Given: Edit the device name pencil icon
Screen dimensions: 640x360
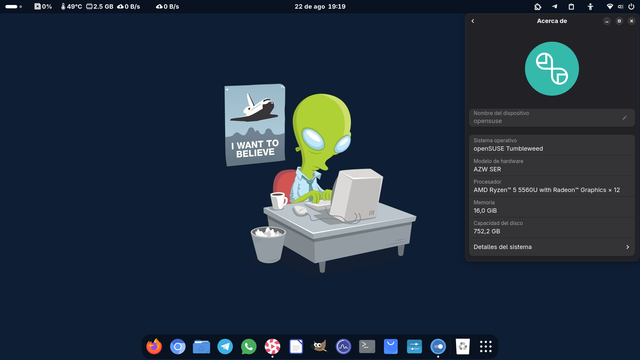Looking at the screenshot, I should click(x=624, y=118).
